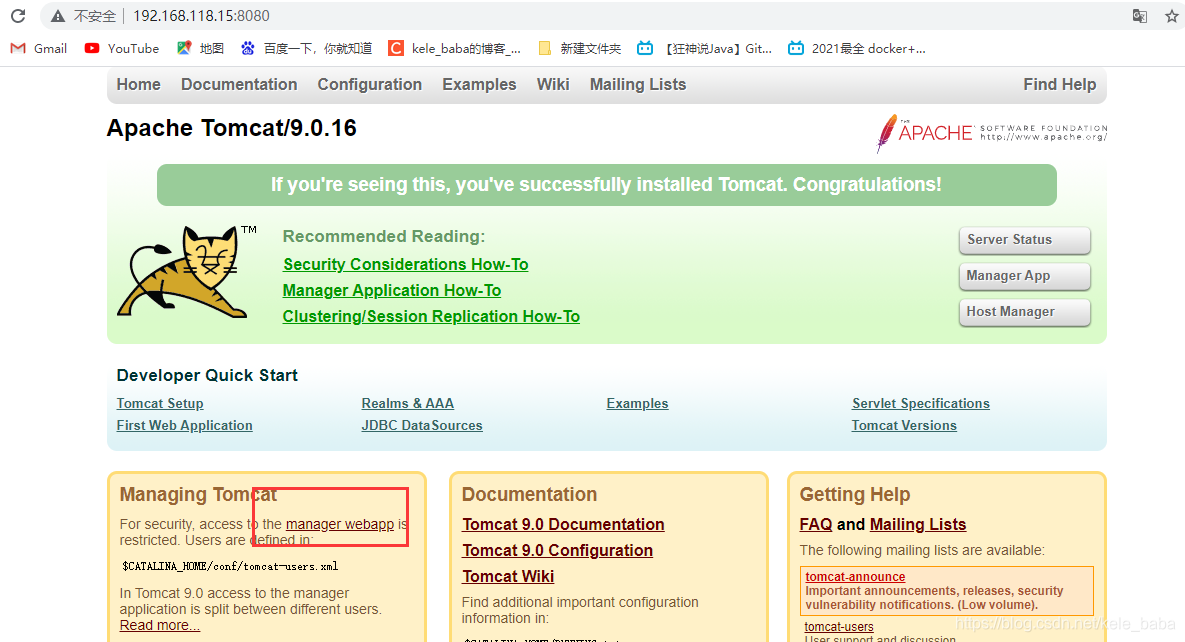Open Tomcat Versions link
Viewport: 1185px width, 642px height.
904,426
